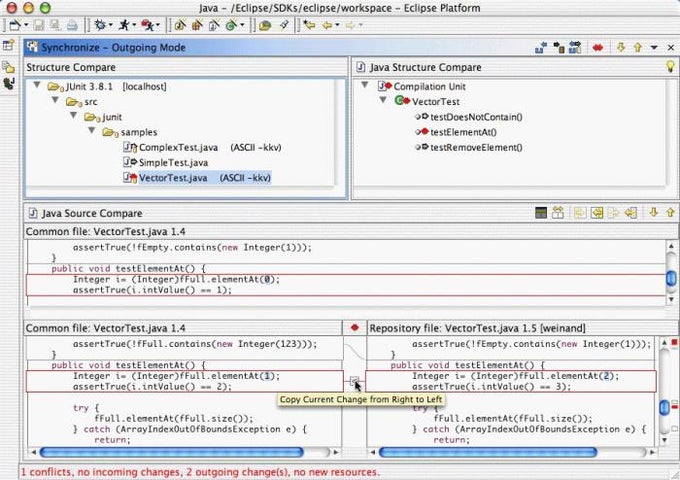Select next change in Java Source Compare
680x480 pixels.
(x=654, y=212)
